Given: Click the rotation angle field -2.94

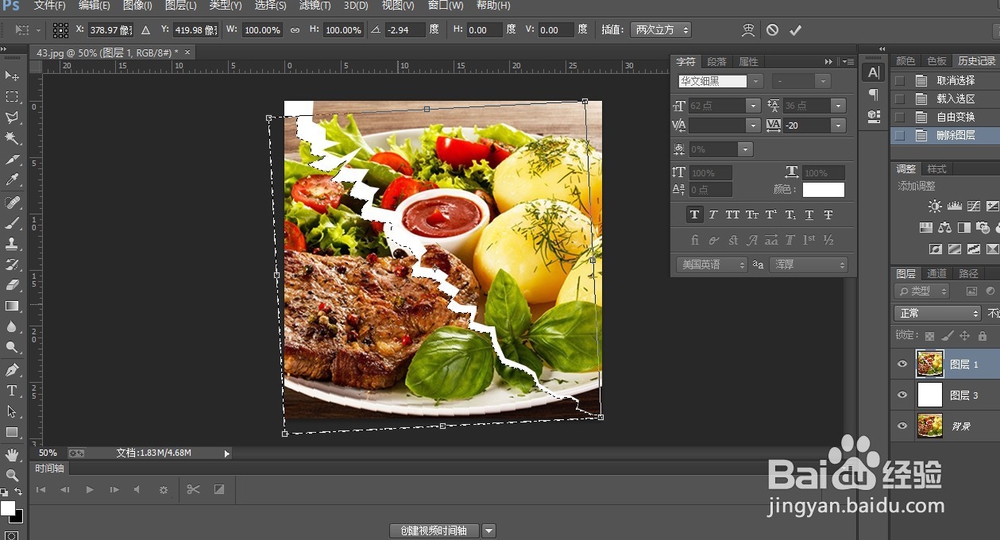Looking at the screenshot, I should pos(404,30).
